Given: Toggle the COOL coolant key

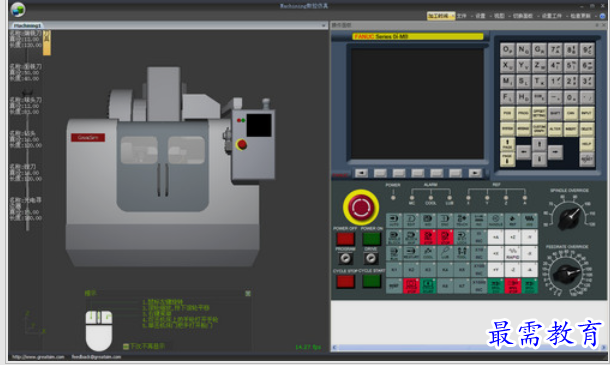Looking at the screenshot, I should pos(428,253).
